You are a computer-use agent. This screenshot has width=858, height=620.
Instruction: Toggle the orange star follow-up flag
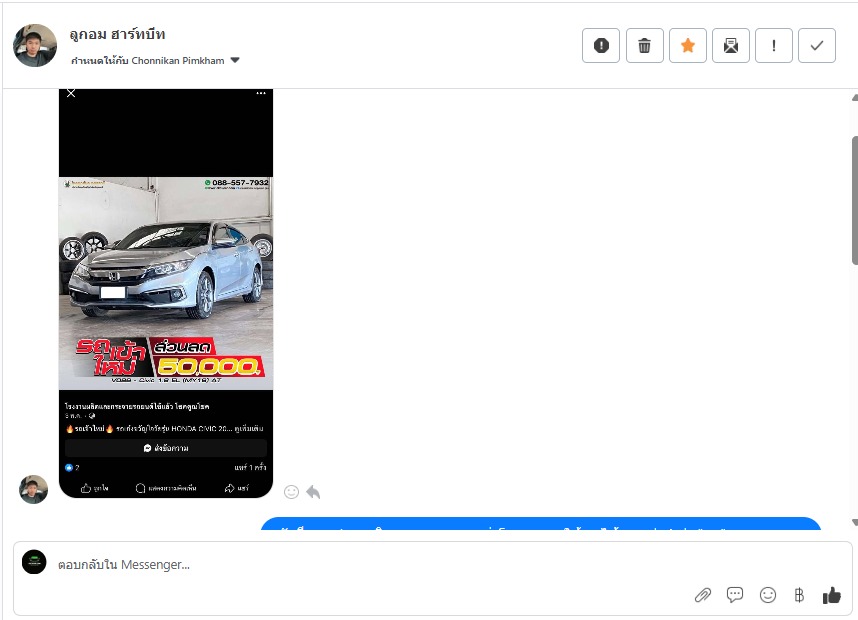688,45
